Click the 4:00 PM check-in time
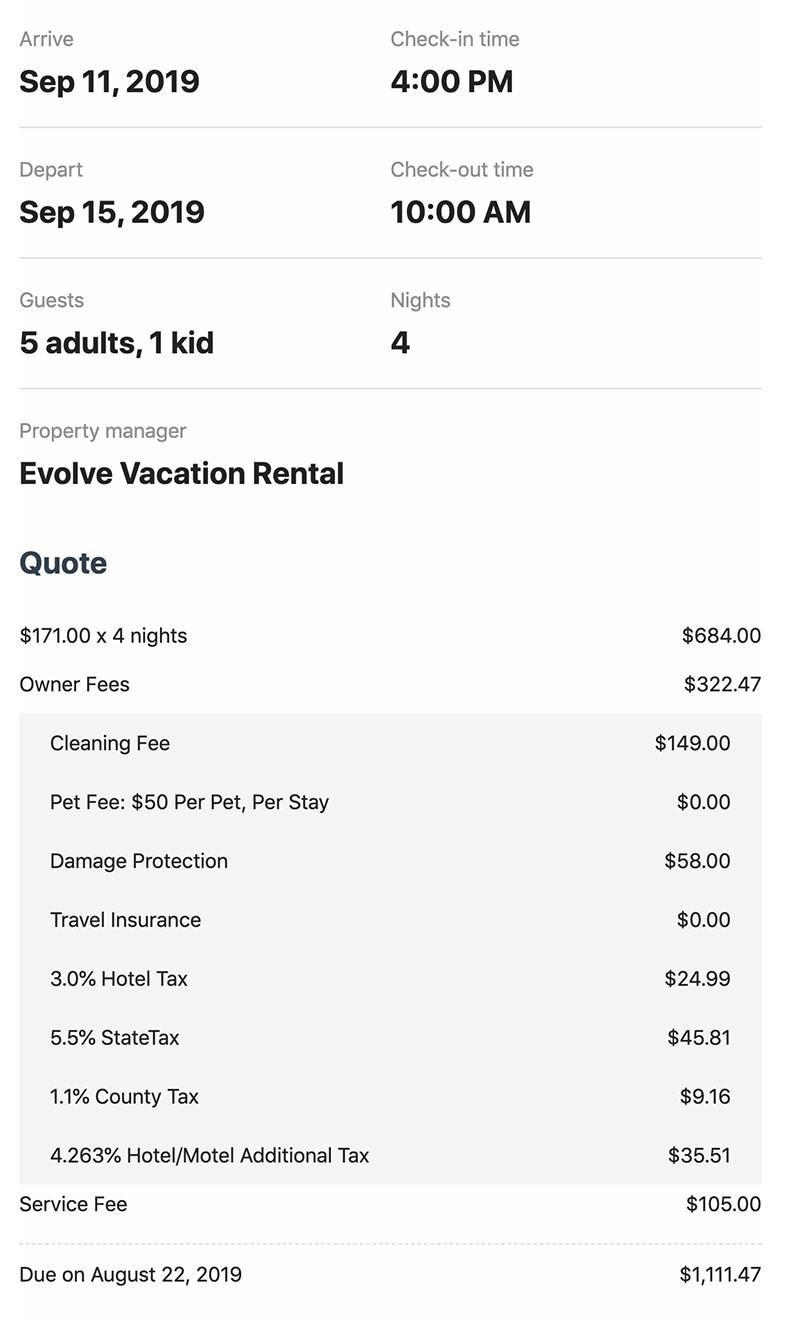The width and height of the screenshot is (800, 1320). (x=452, y=81)
